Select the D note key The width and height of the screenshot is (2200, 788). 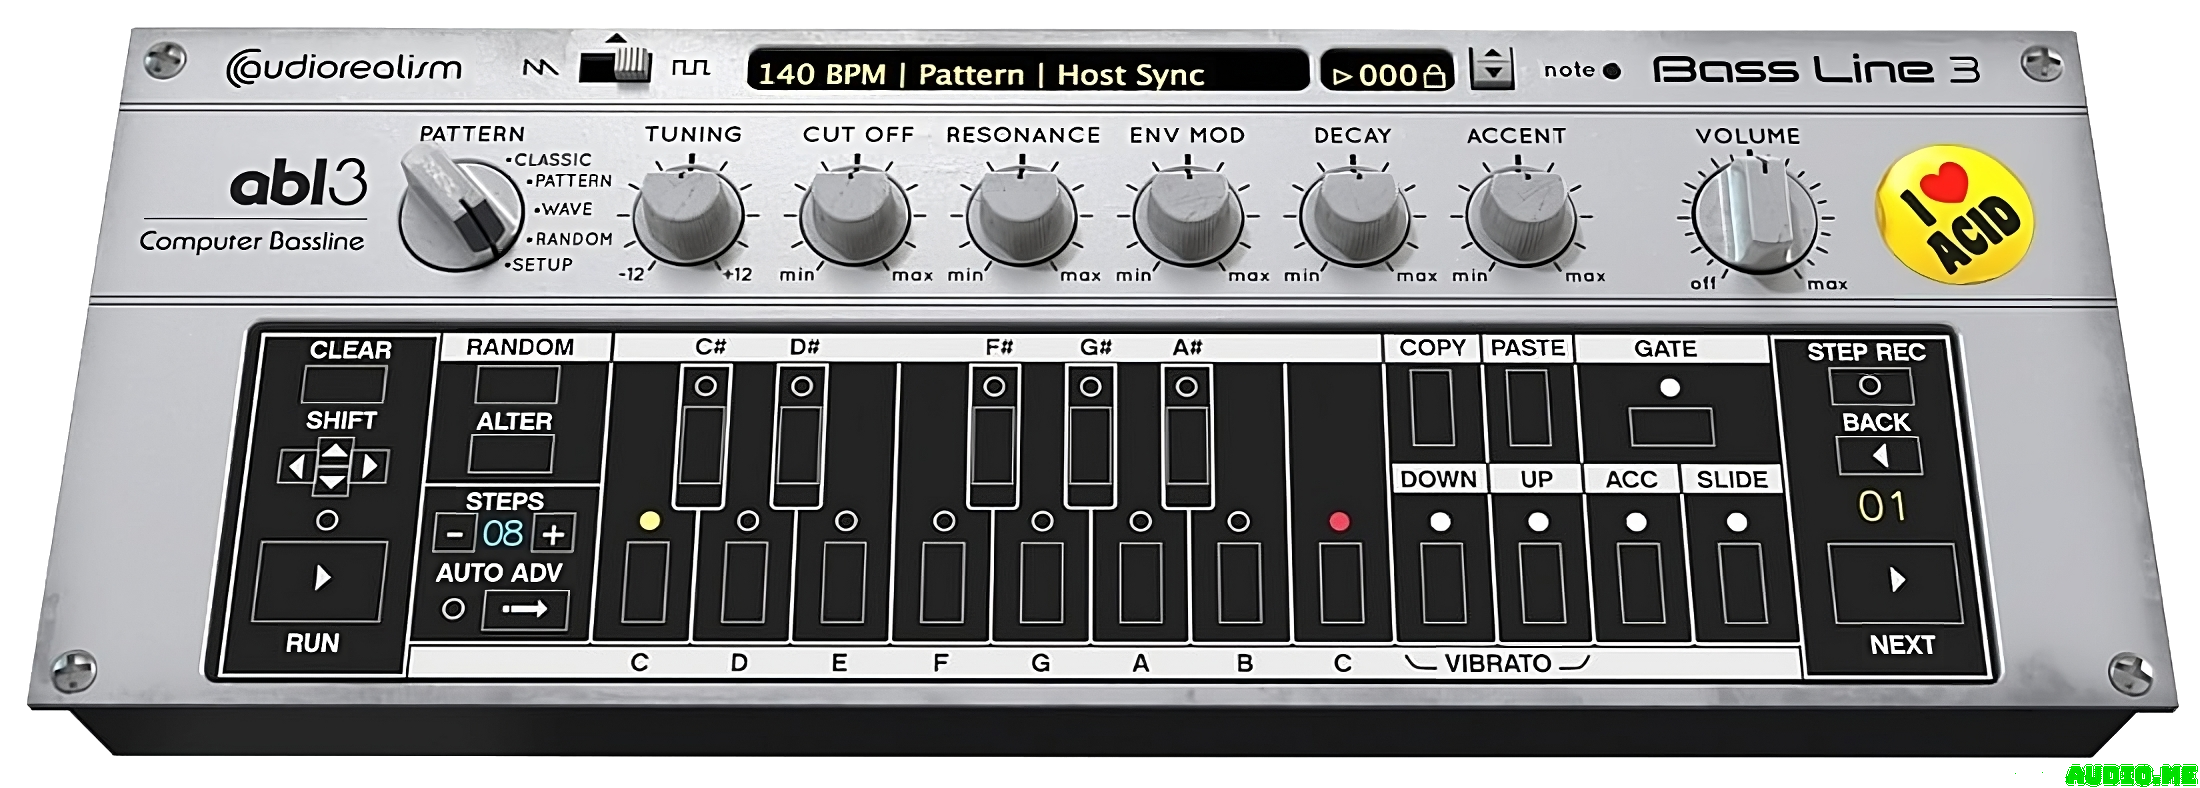pyautogui.click(x=744, y=583)
